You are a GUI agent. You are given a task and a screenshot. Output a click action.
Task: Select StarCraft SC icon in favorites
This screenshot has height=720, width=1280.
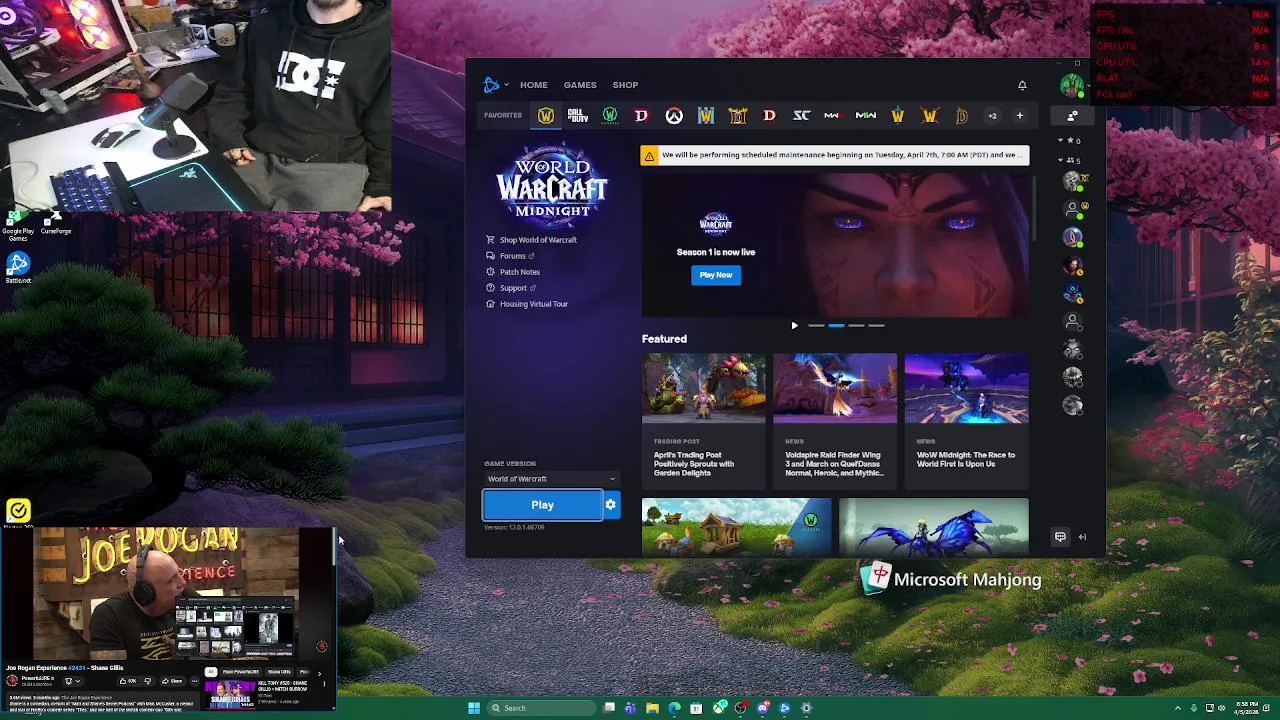[x=801, y=116]
